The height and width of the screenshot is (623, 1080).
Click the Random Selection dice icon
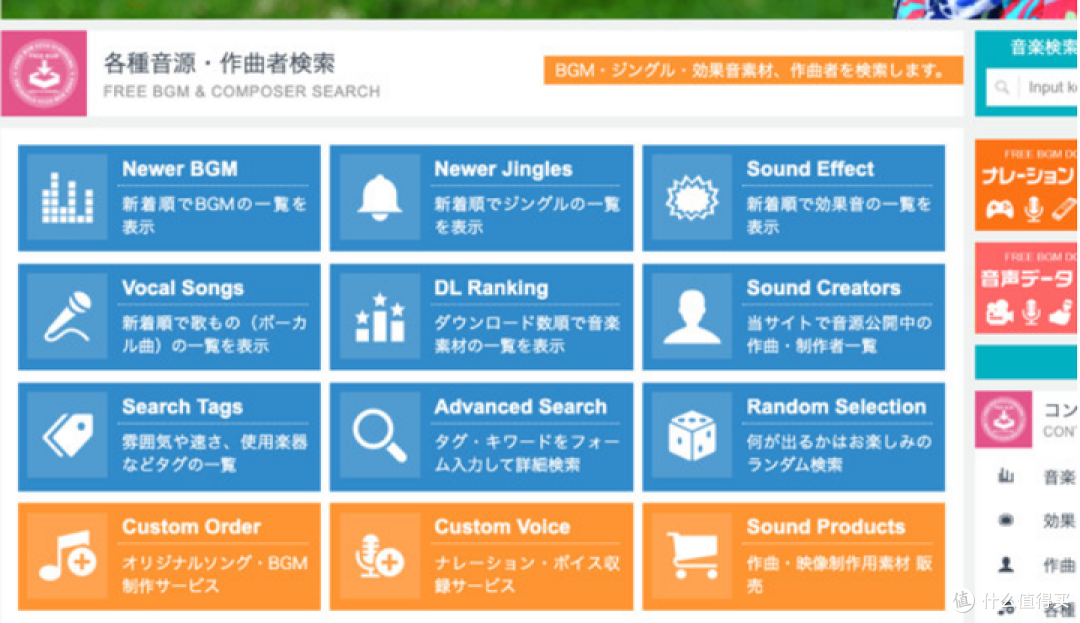click(692, 436)
